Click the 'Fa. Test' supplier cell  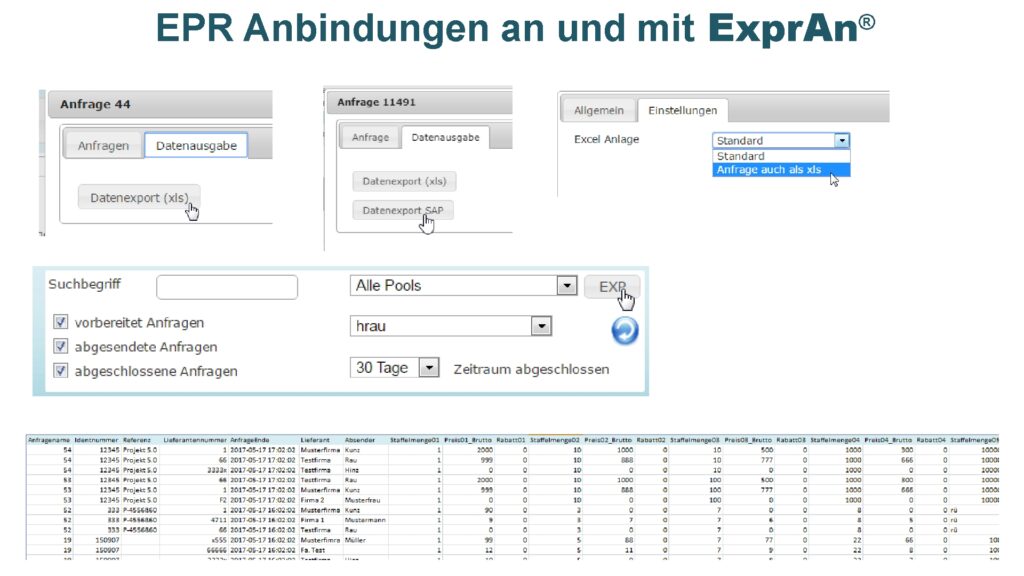pyautogui.click(x=313, y=551)
